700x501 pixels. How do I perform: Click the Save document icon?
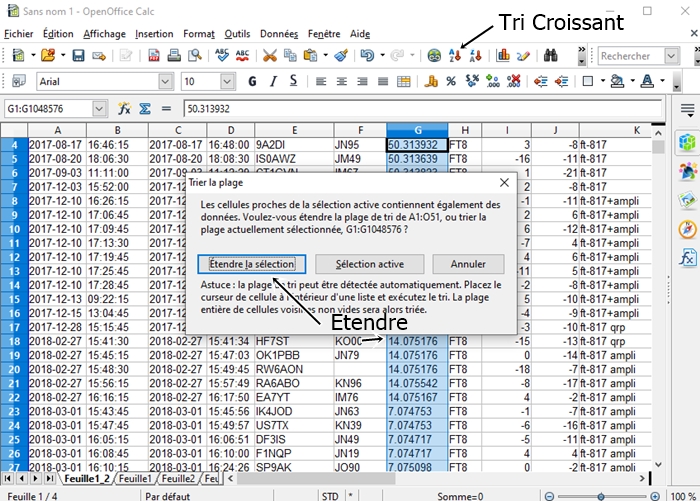coord(79,55)
